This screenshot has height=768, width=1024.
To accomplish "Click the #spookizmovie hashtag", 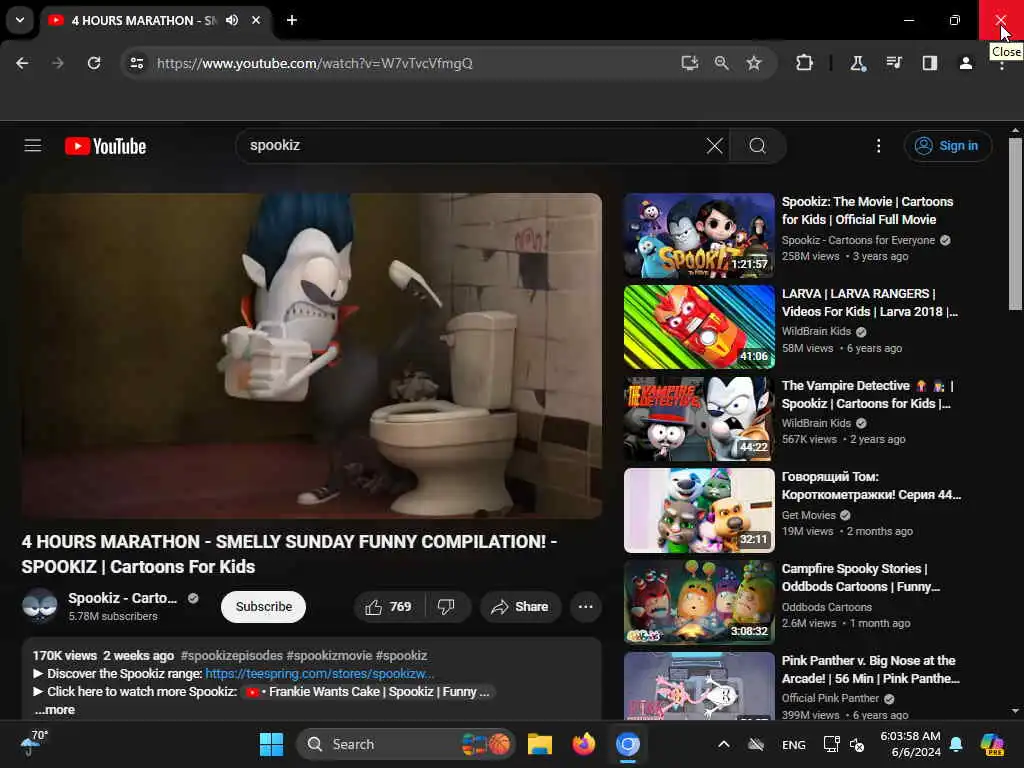I will [328, 655].
